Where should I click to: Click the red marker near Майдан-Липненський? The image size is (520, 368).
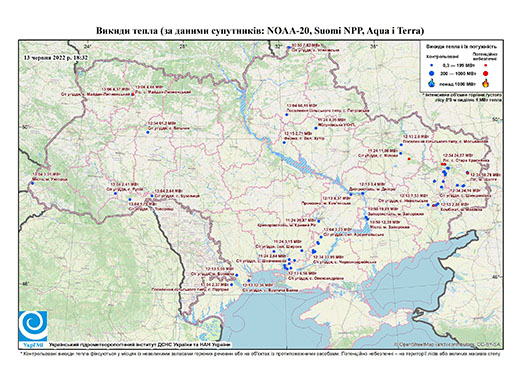click(133, 95)
